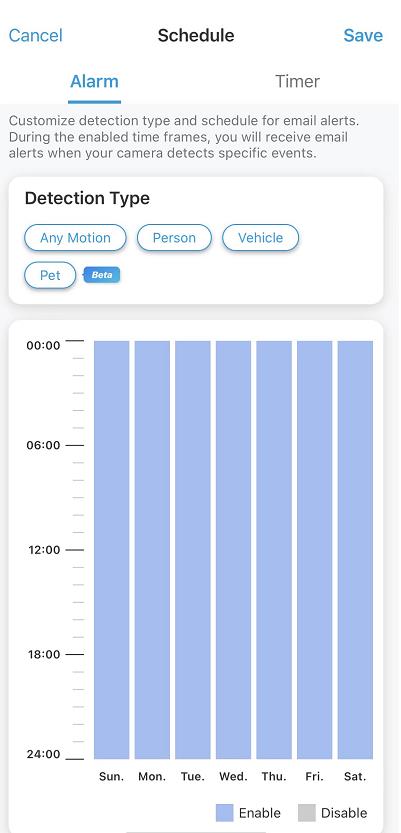Tap the Friday schedule column
The height and width of the screenshot is (833, 401).
point(314,550)
